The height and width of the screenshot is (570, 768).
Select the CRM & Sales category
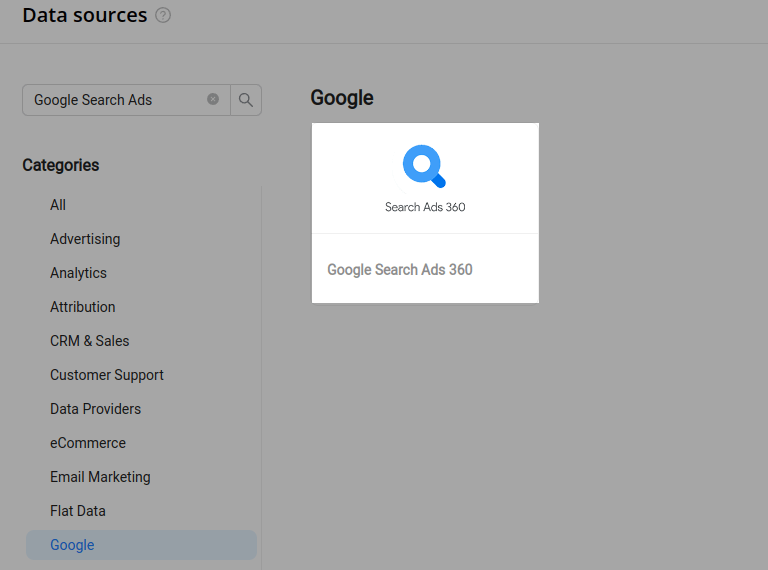point(90,341)
